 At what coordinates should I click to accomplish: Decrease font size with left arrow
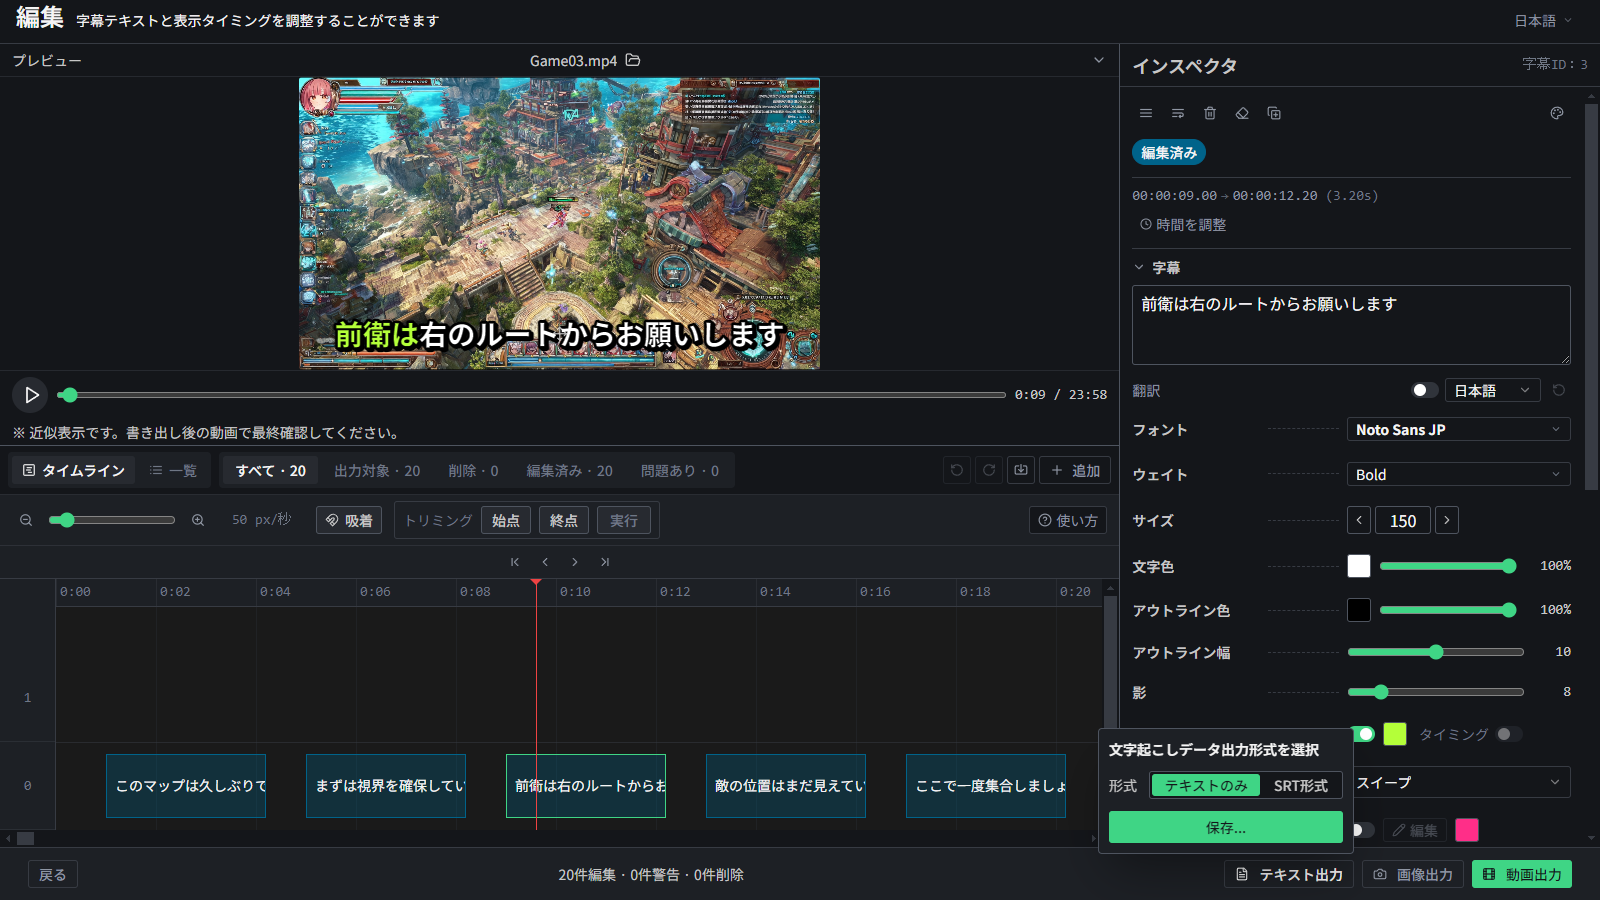1359,520
